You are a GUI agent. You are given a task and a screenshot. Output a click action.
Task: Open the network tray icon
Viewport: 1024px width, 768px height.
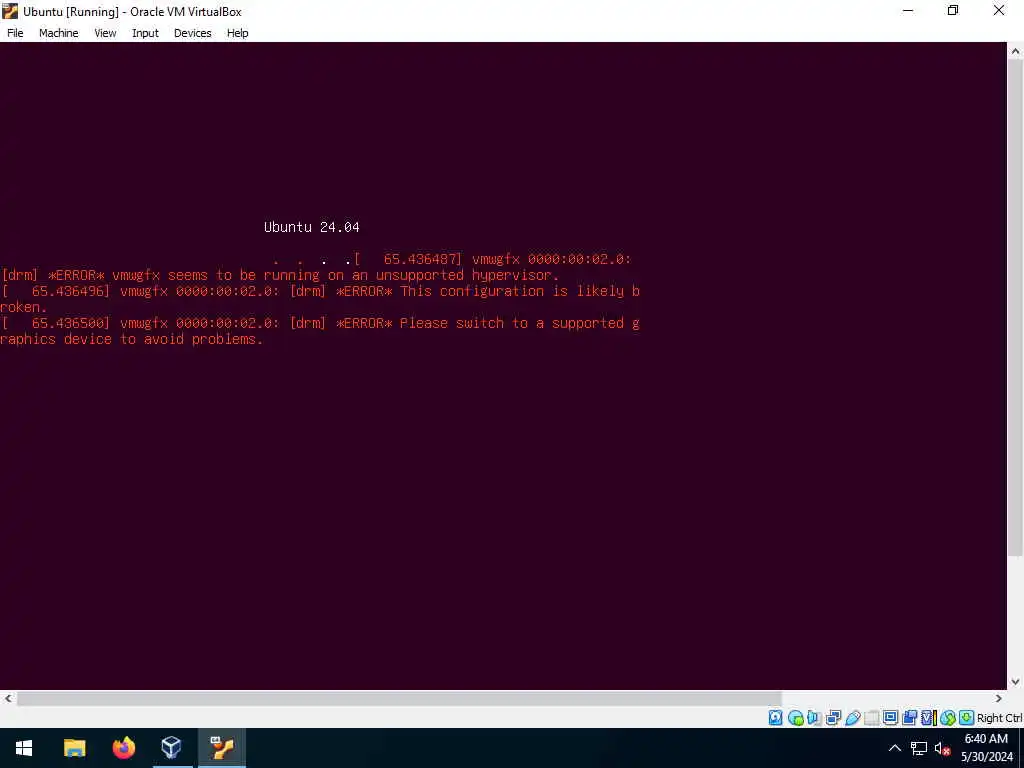(919, 748)
